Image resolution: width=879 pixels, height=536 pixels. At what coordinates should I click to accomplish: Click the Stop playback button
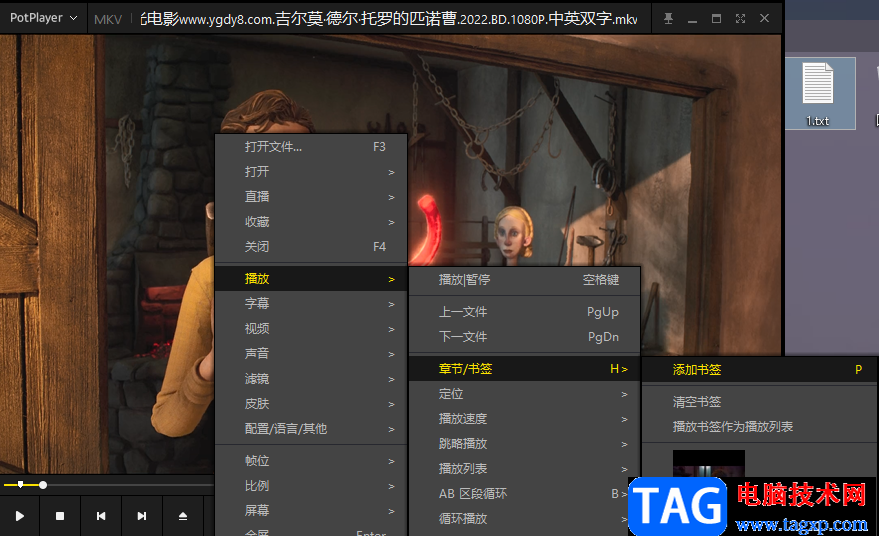[60, 516]
